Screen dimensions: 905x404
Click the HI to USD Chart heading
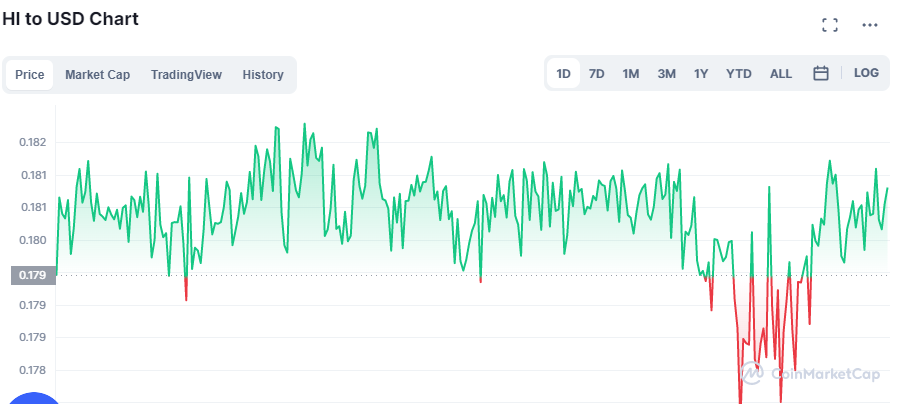click(70, 19)
